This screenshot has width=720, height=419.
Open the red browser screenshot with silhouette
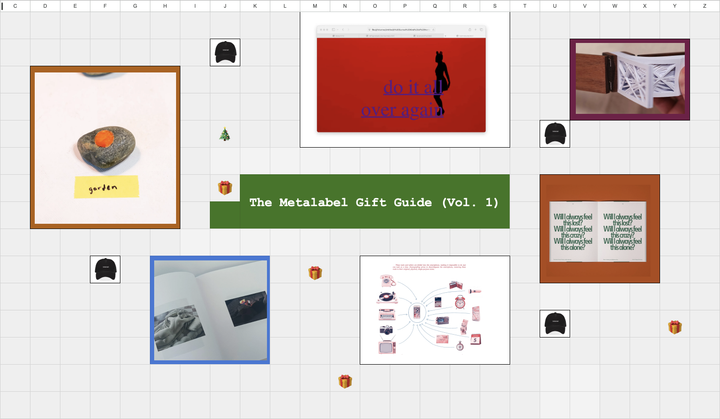pyautogui.click(x=405, y=79)
